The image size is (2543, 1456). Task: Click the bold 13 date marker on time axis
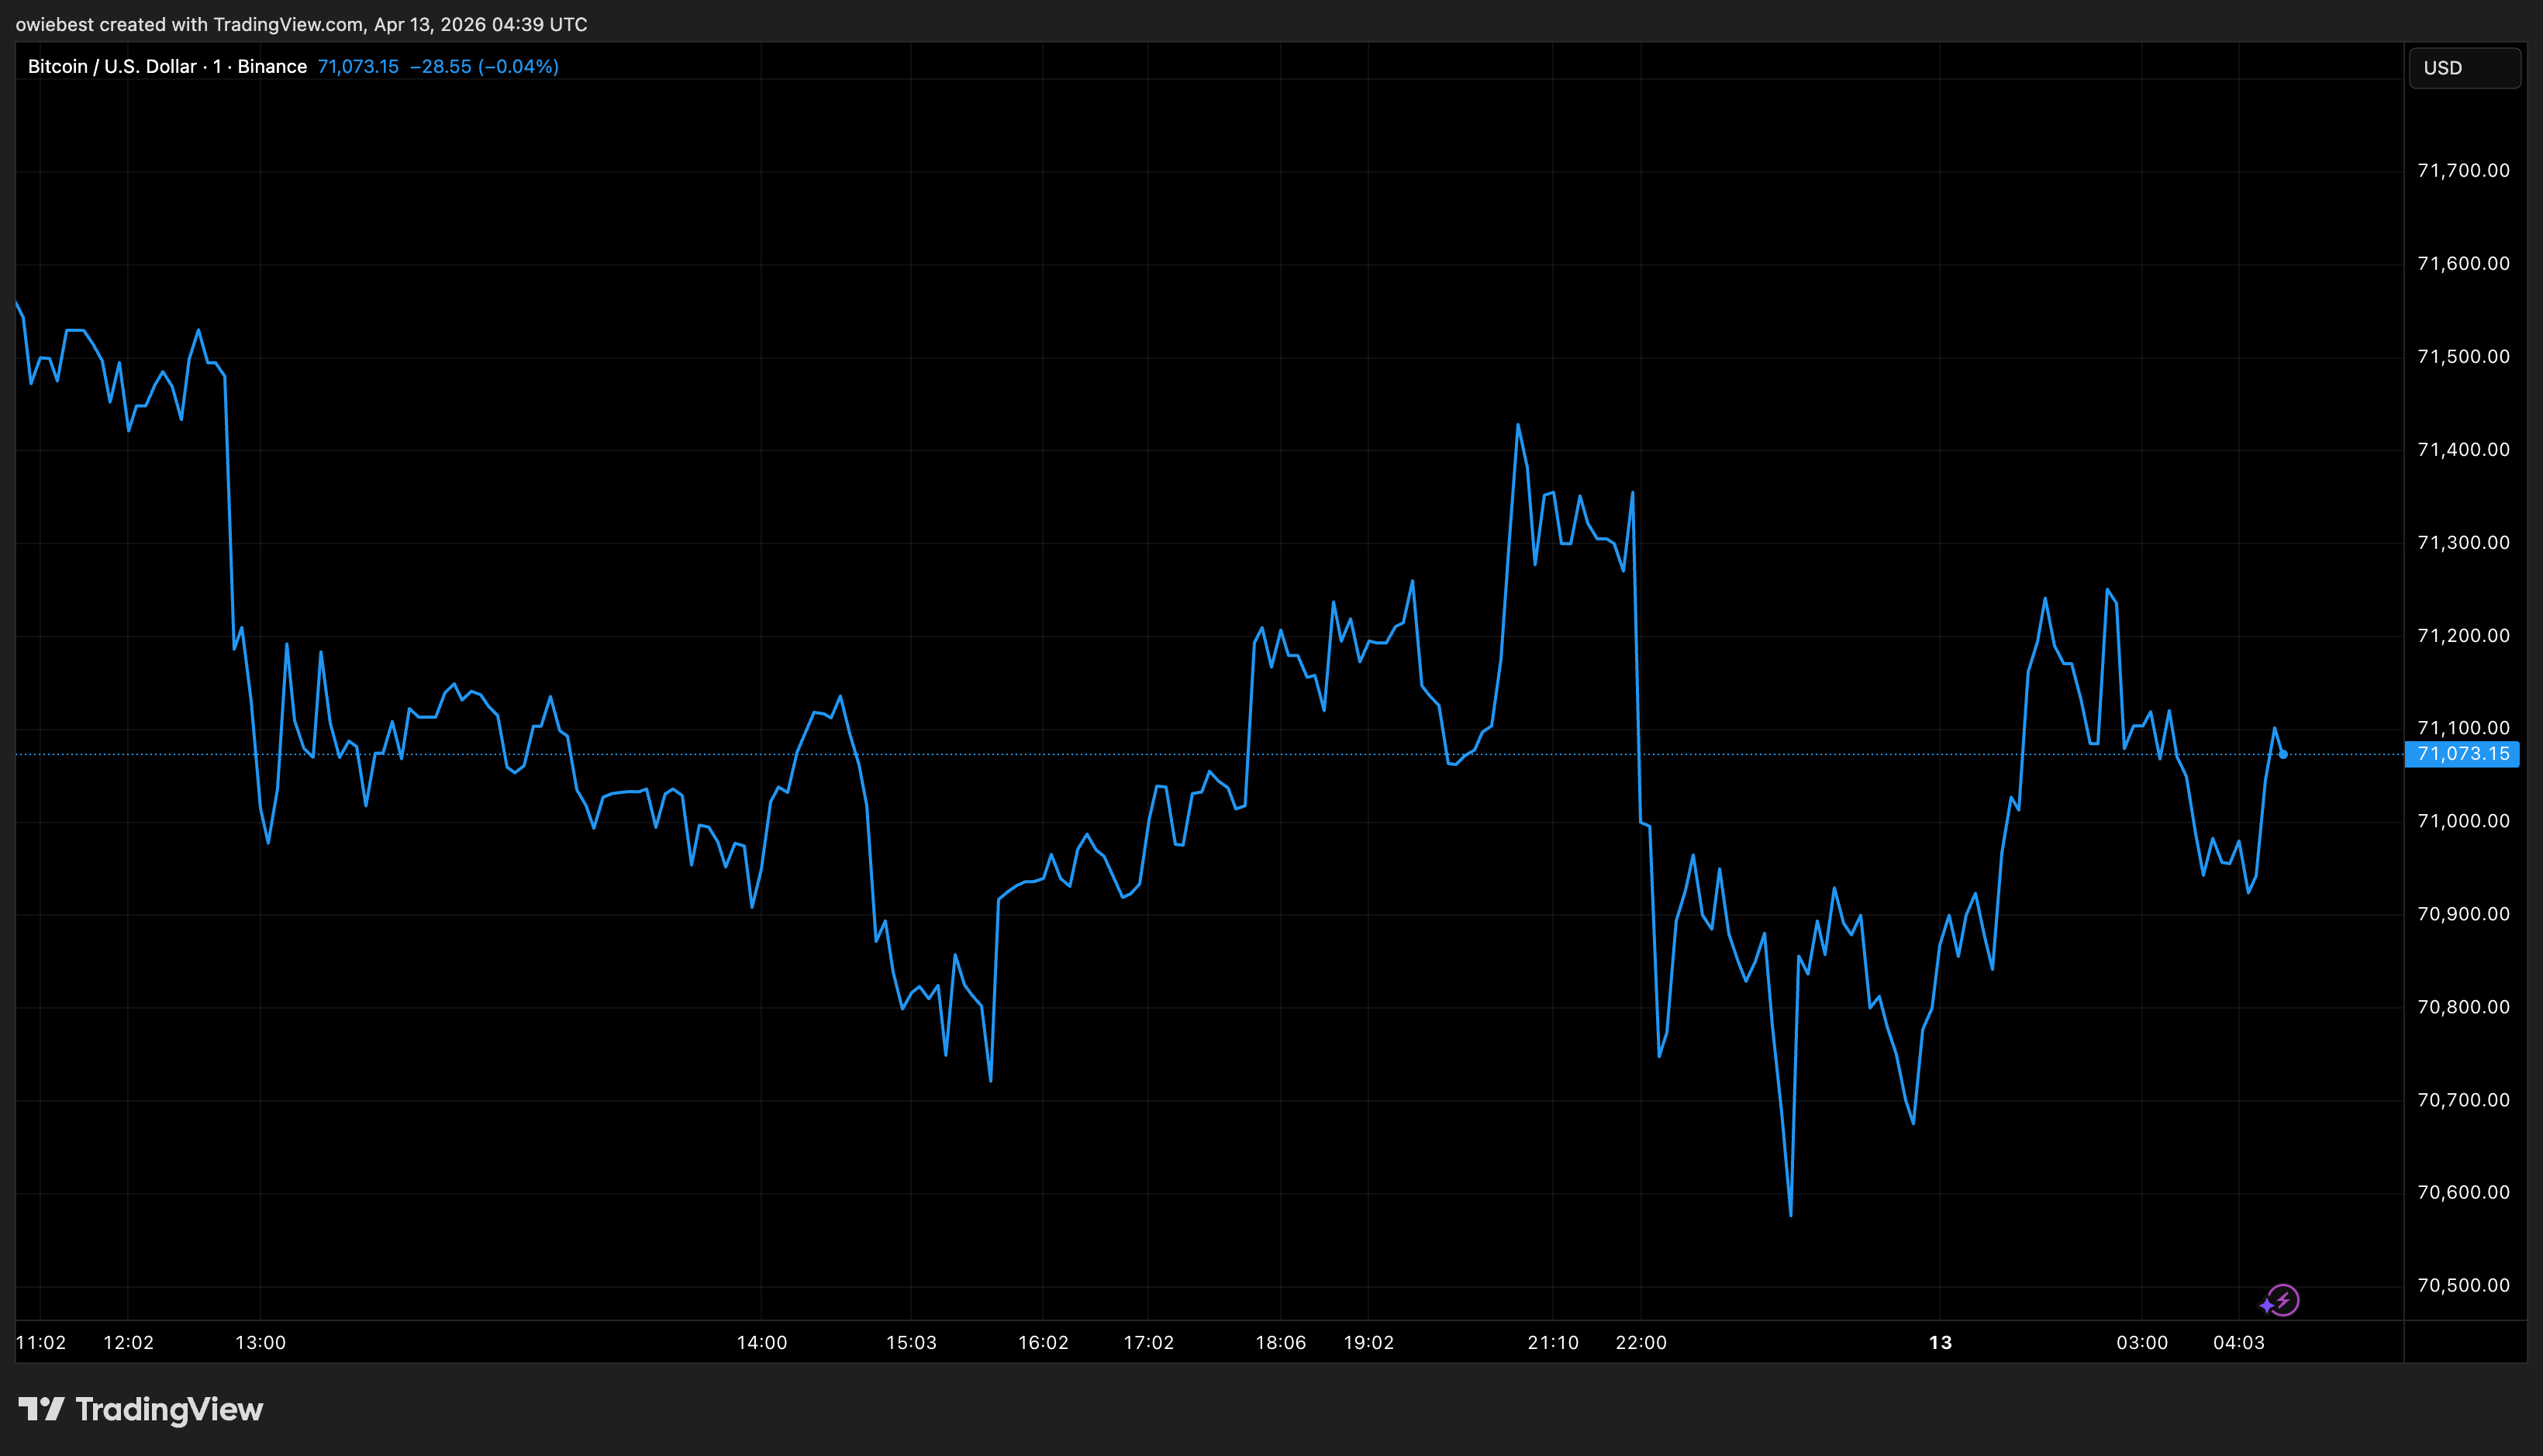tap(1941, 1343)
